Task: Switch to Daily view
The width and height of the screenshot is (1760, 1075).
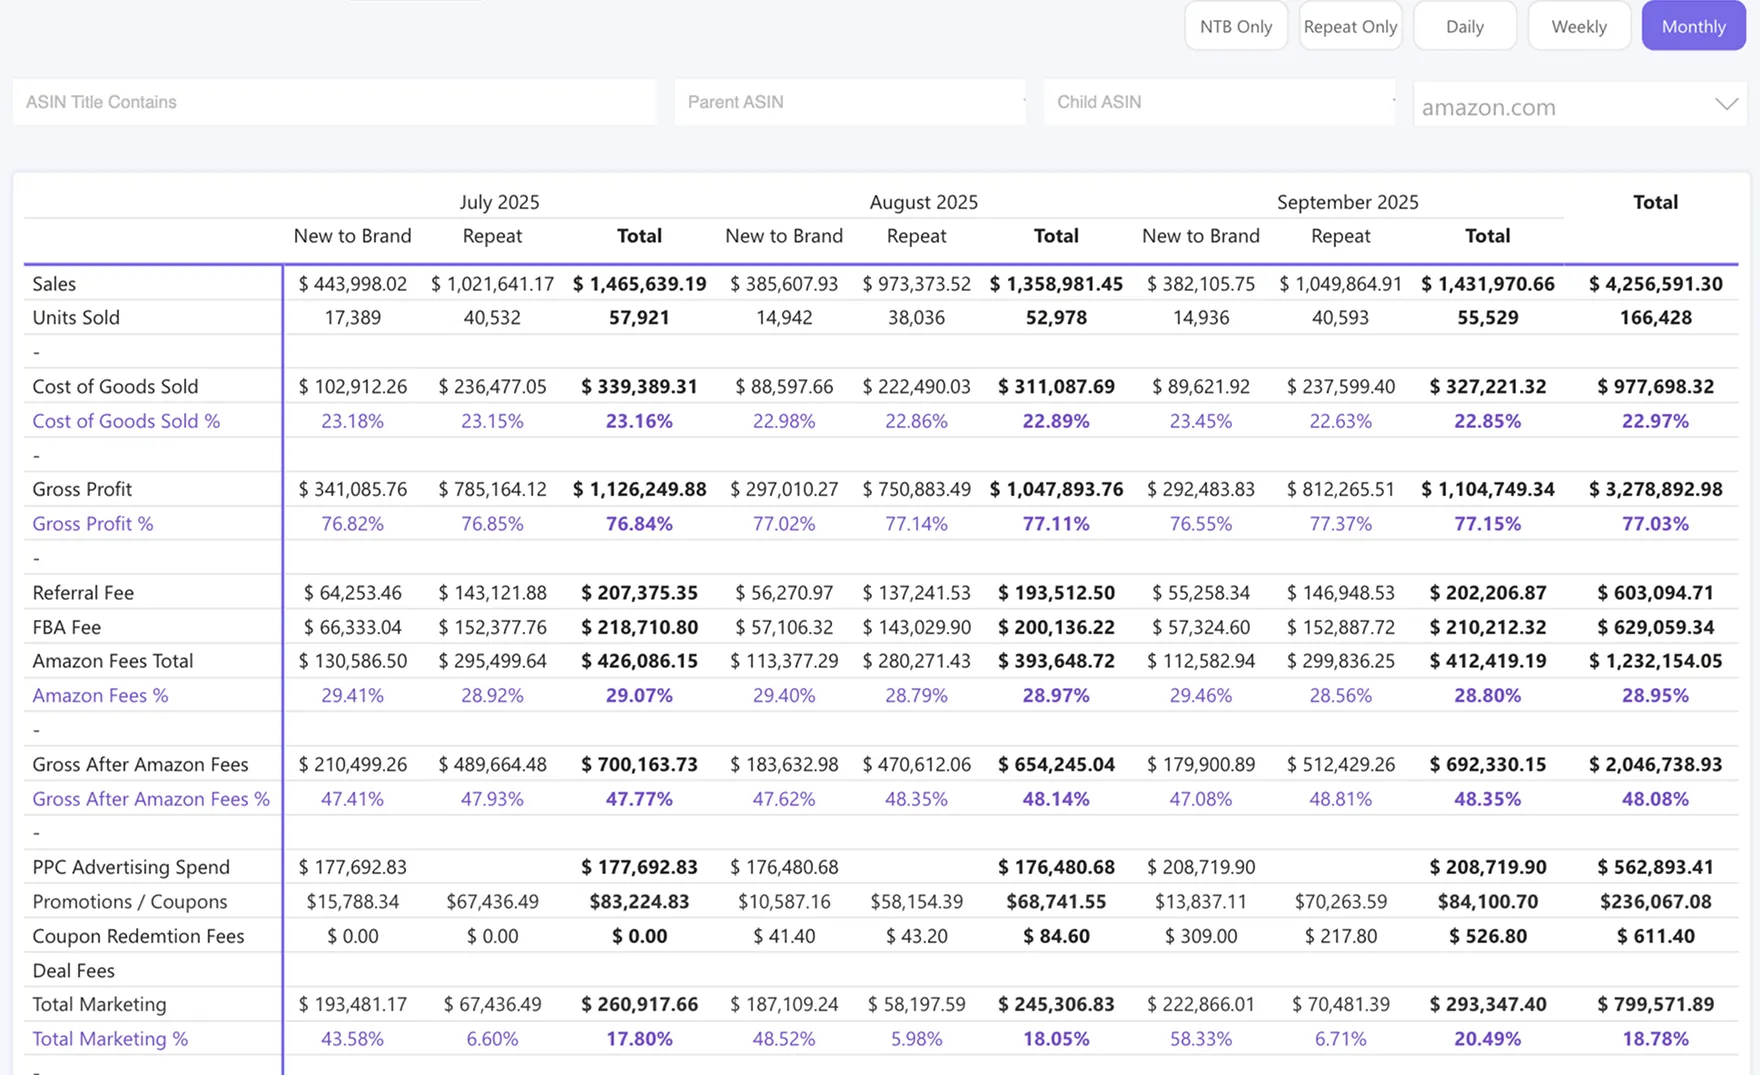Action: [1465, 26]
